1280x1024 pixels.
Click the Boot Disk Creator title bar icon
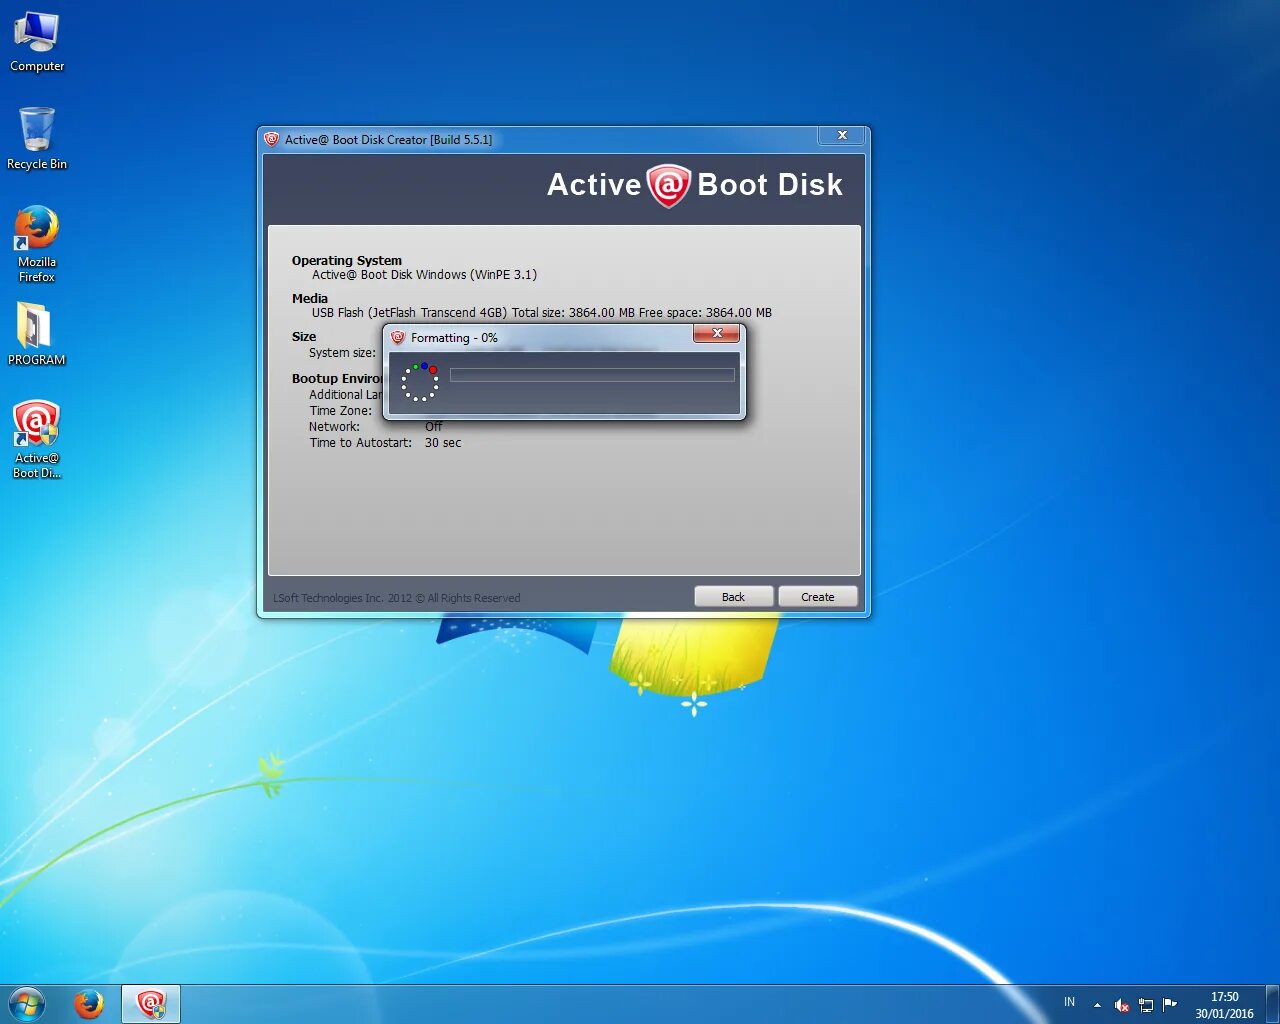click(x=272, y=139)
